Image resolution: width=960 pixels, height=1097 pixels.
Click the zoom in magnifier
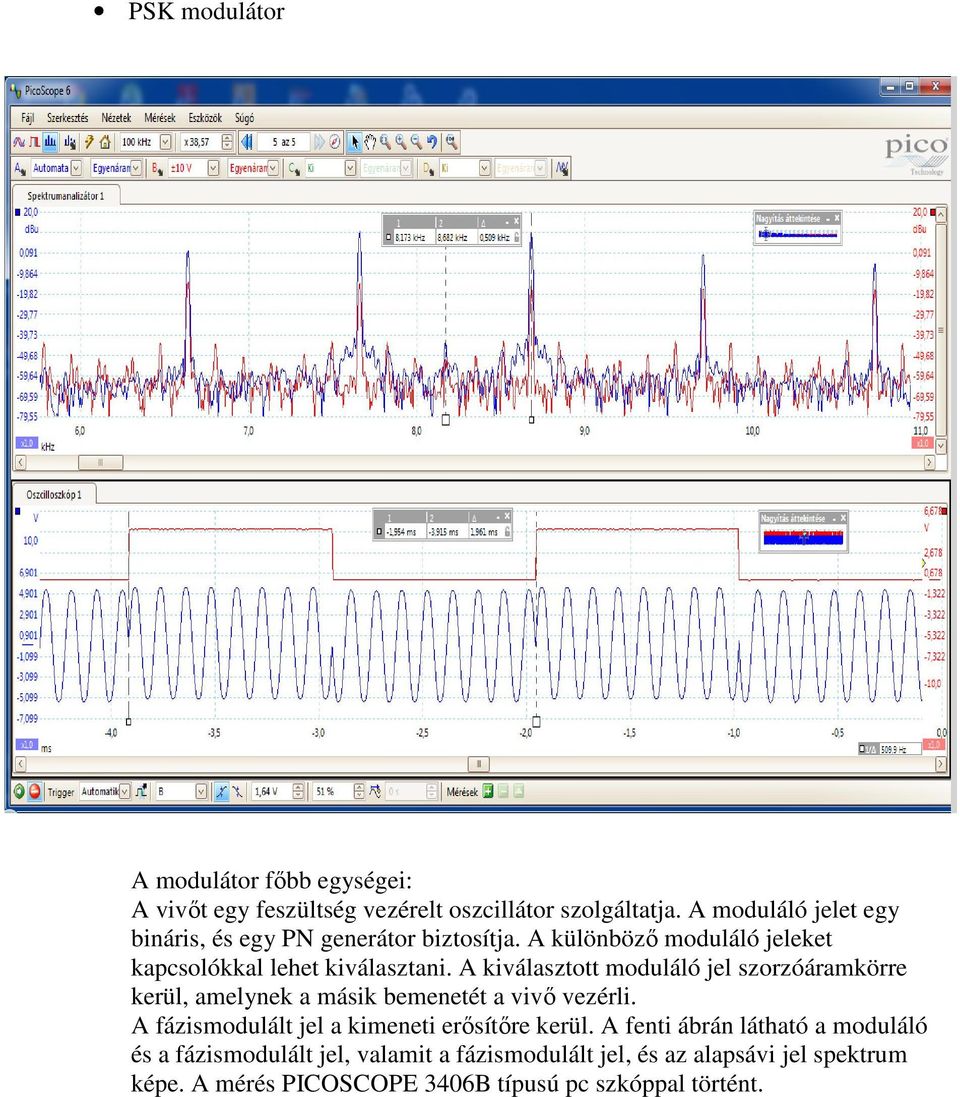401,142
